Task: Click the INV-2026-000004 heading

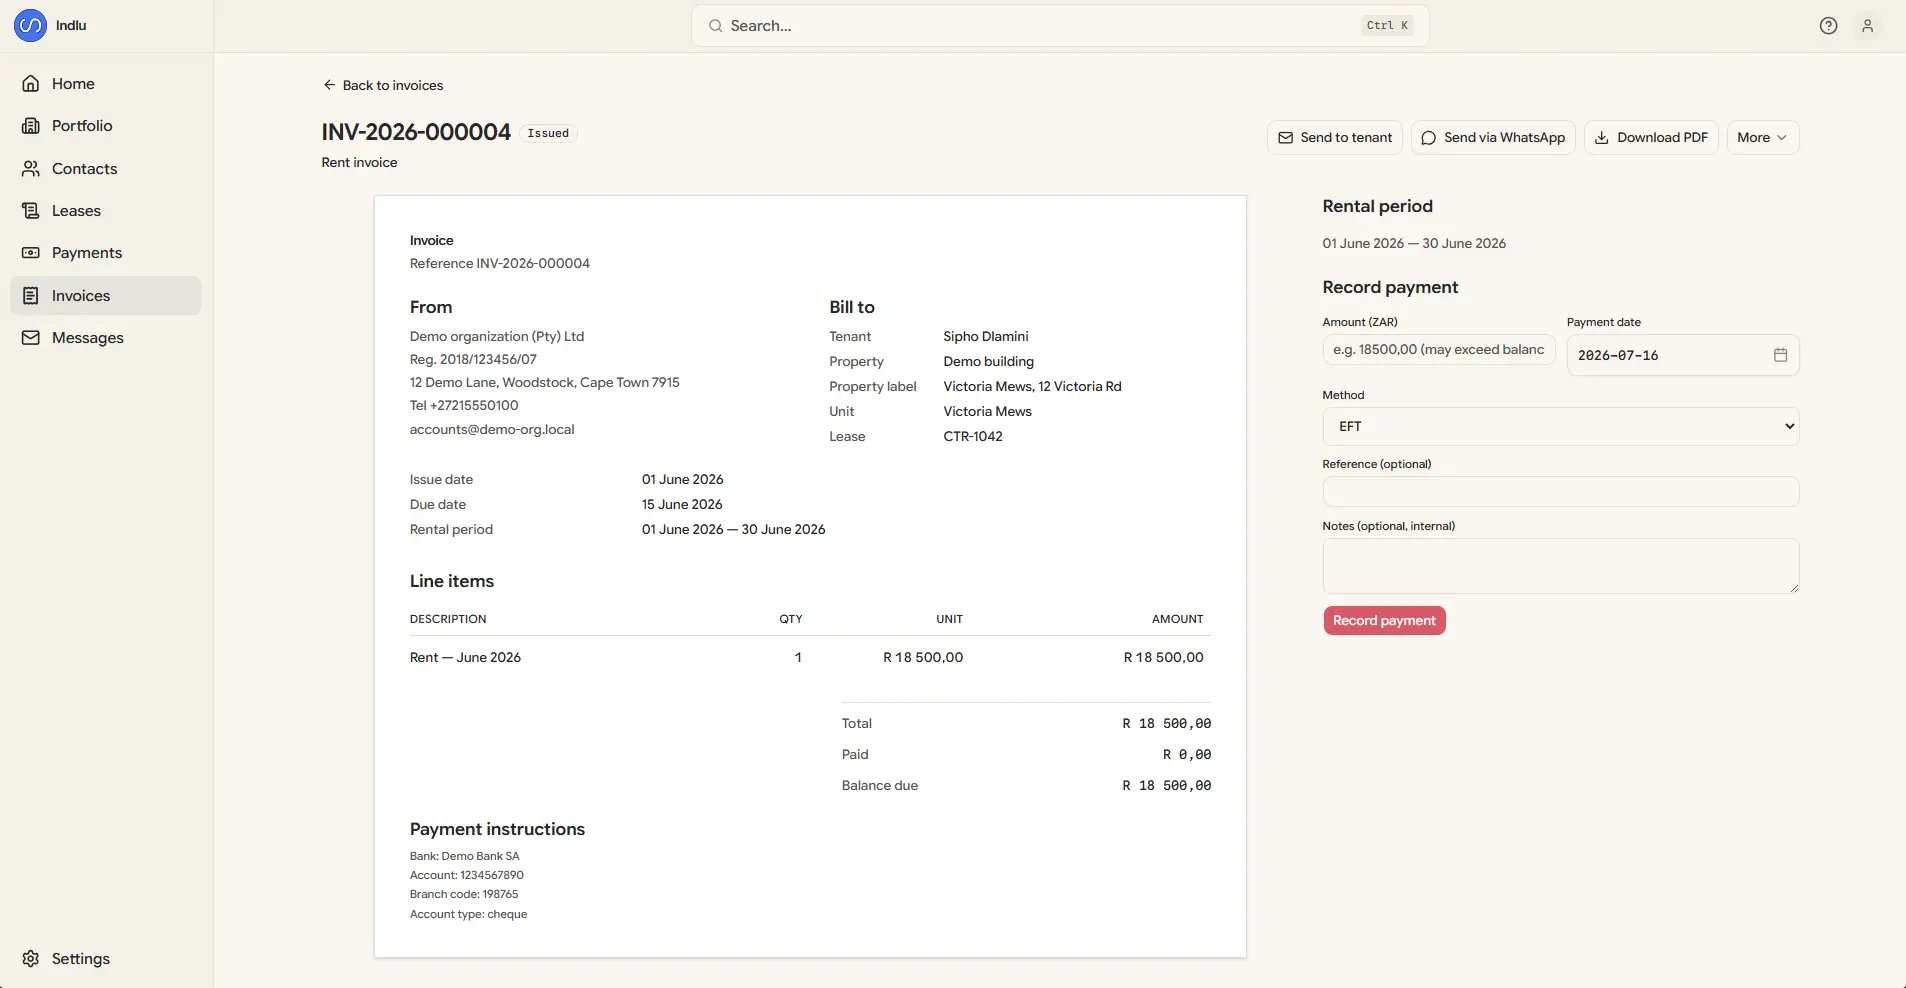Action: coord(416,132)
